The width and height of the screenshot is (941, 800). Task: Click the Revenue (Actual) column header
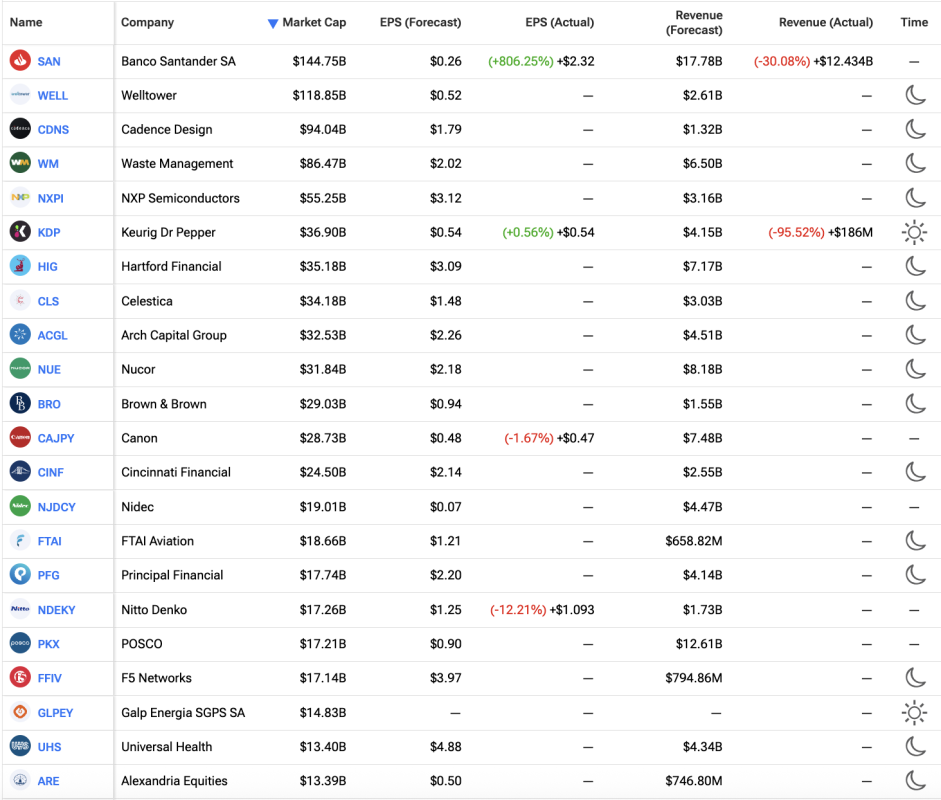pos(825,22)
